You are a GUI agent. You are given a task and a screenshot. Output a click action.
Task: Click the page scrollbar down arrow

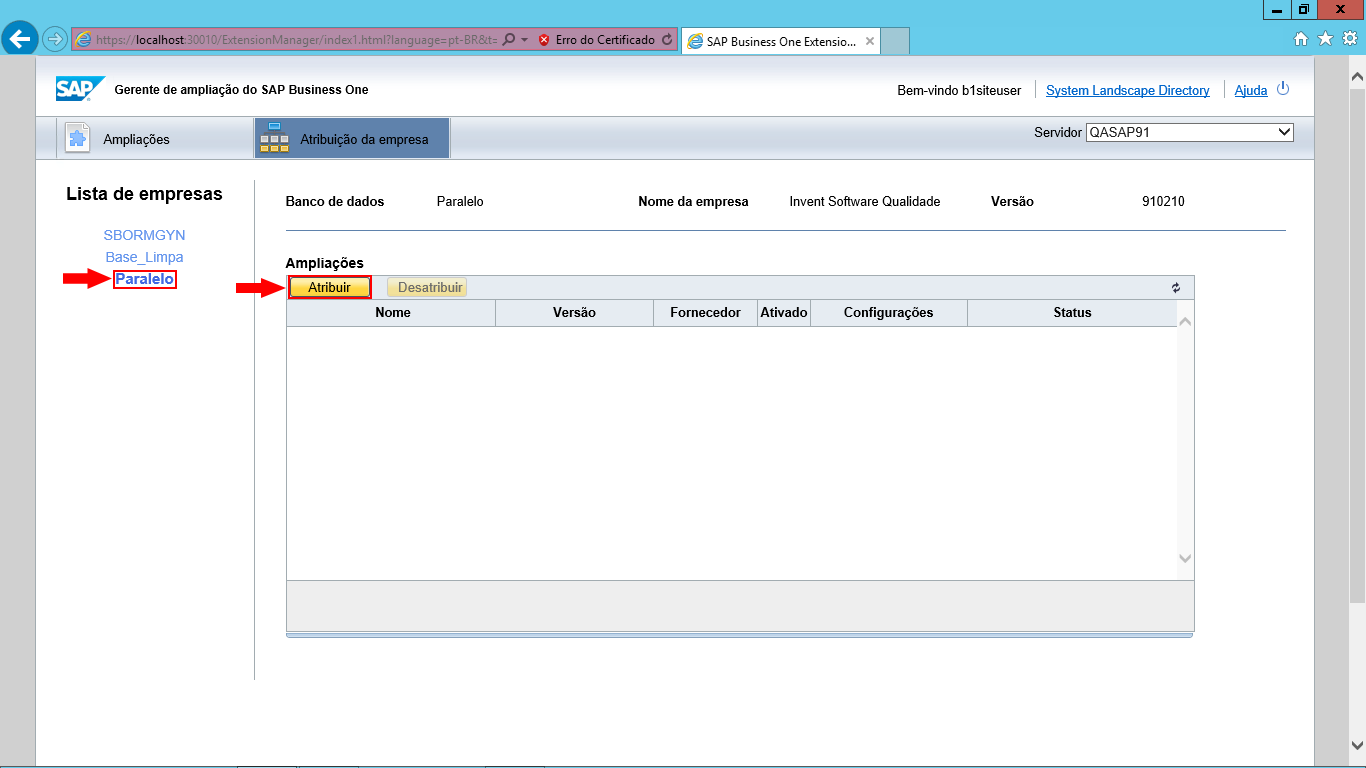[x=1357, y=744]
